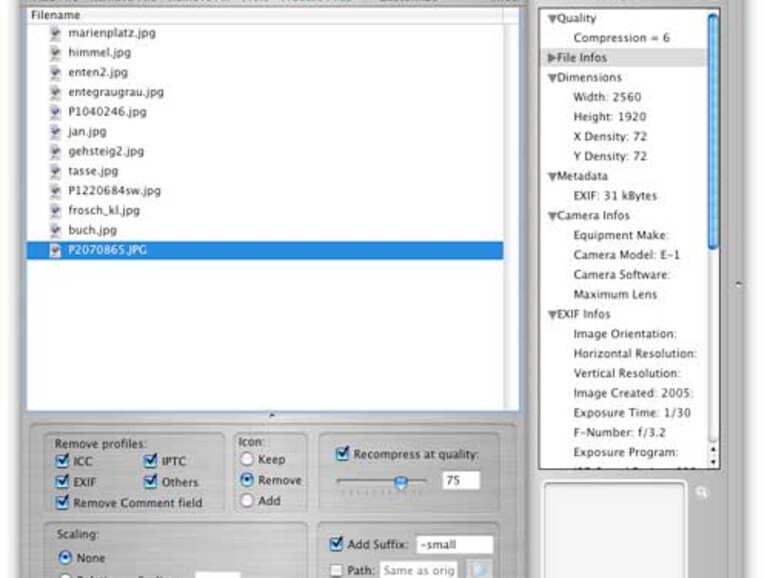The width and height of the screenshot is (770, 578).
Task: Click the file icon next to jan.jpg
Action: (x=55, y=131)
